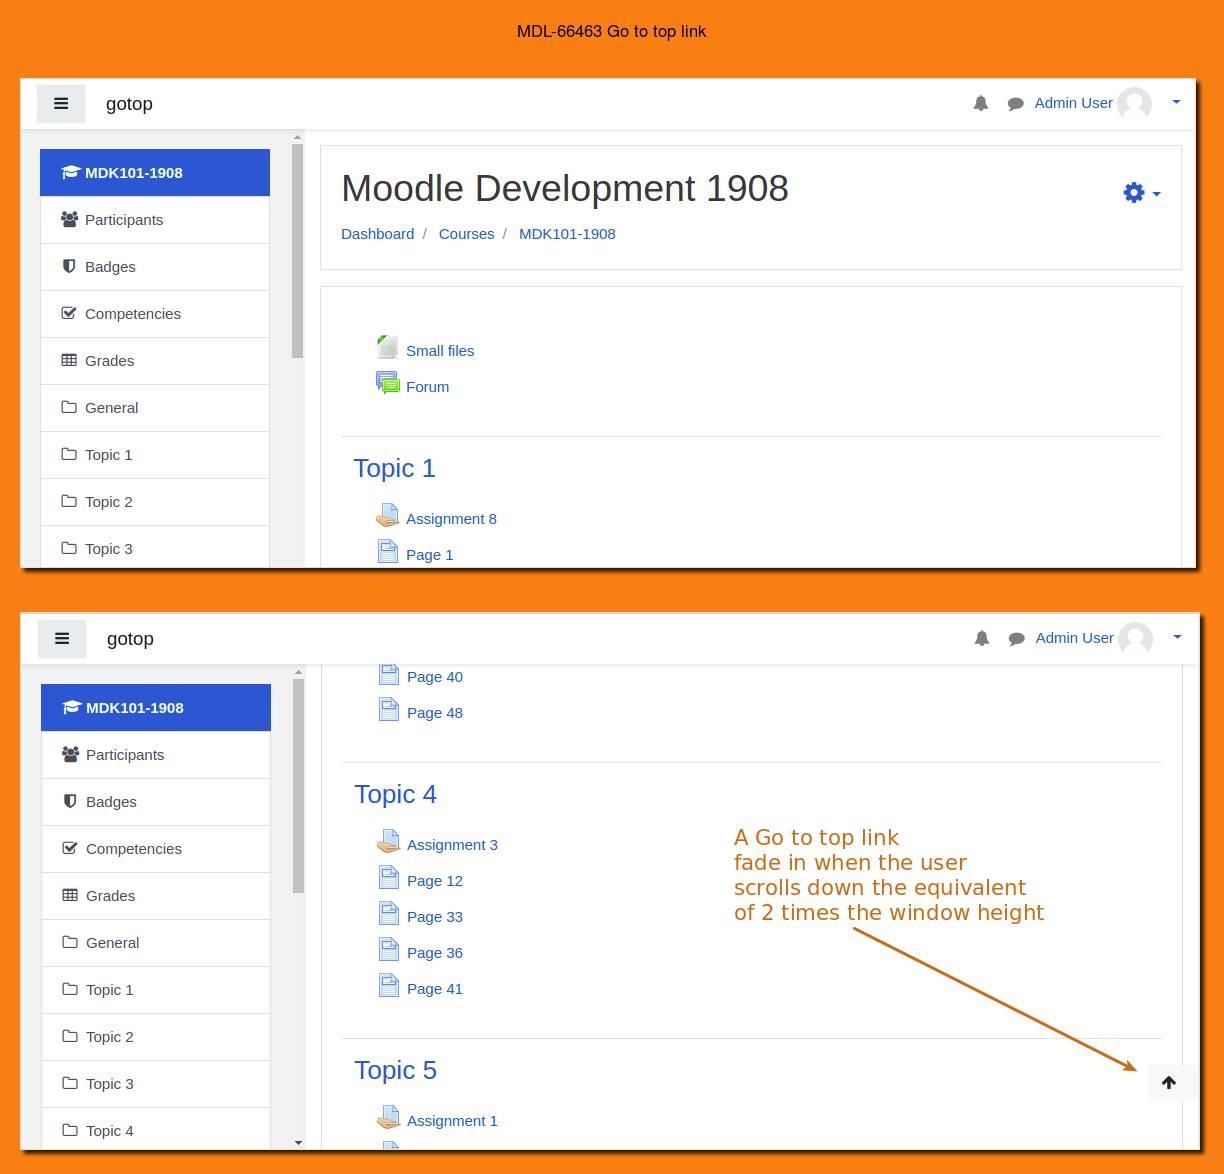Viewport: 1224px width, 1174px height.
Task: Click the Page 41 icon
Action: [389, 985]
